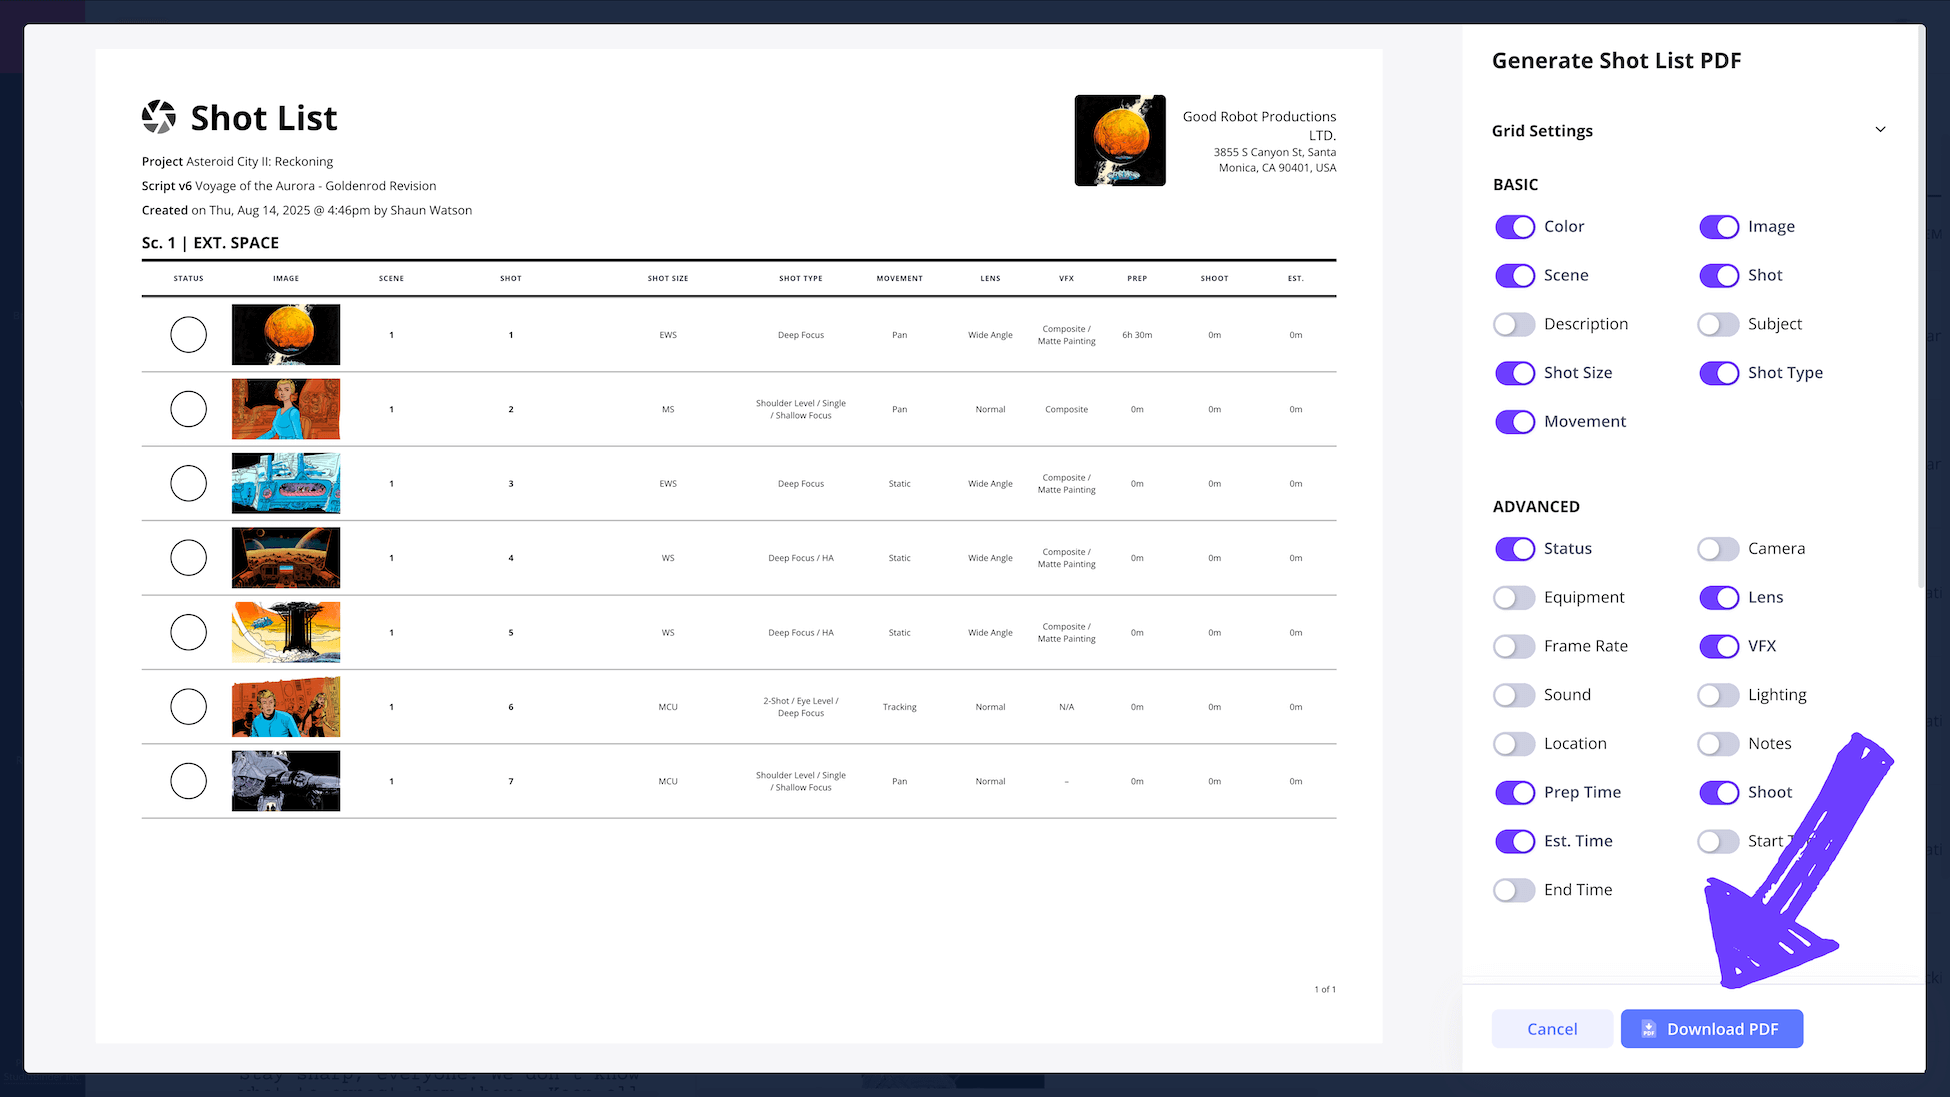Click the 'Composite' VFX cell in shot 2
This screenshot has height=1097, width=1950.
click(1066, 409)
